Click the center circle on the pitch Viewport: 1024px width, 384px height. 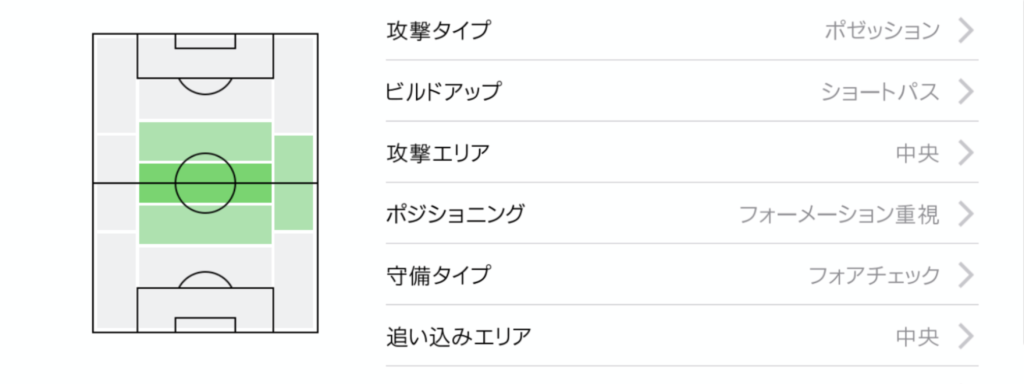point(205,183)
